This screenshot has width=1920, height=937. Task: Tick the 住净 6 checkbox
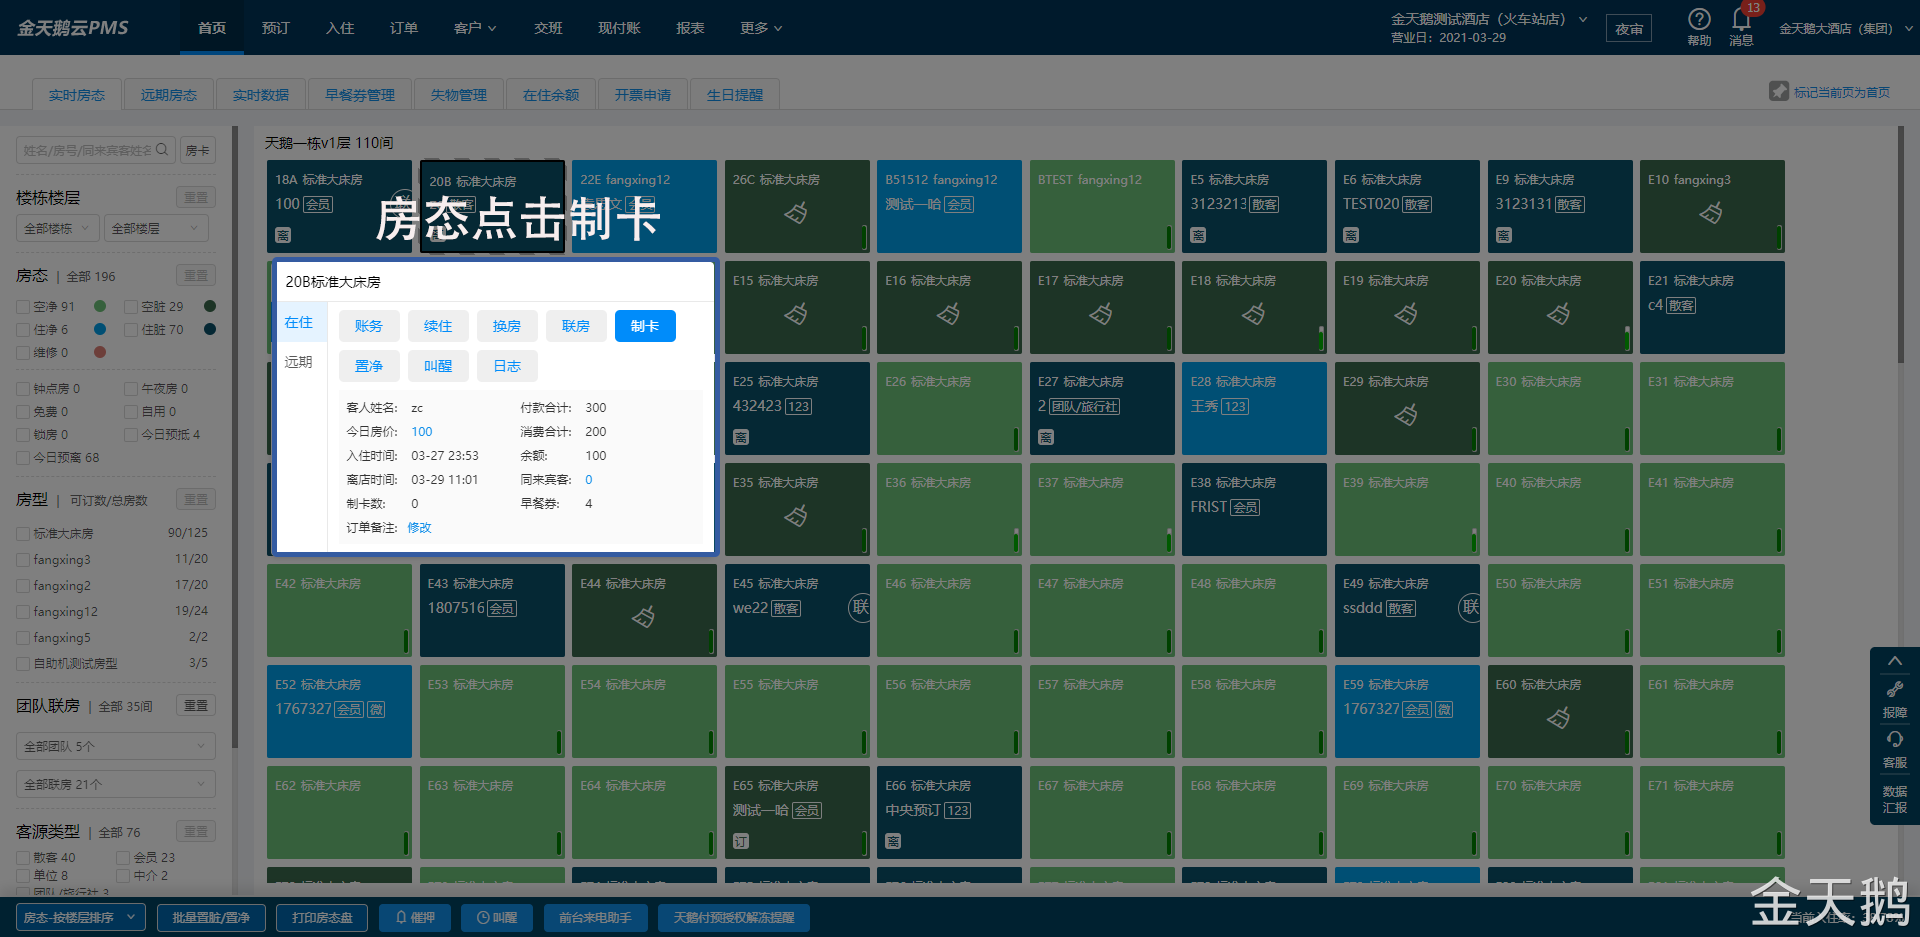23,330
